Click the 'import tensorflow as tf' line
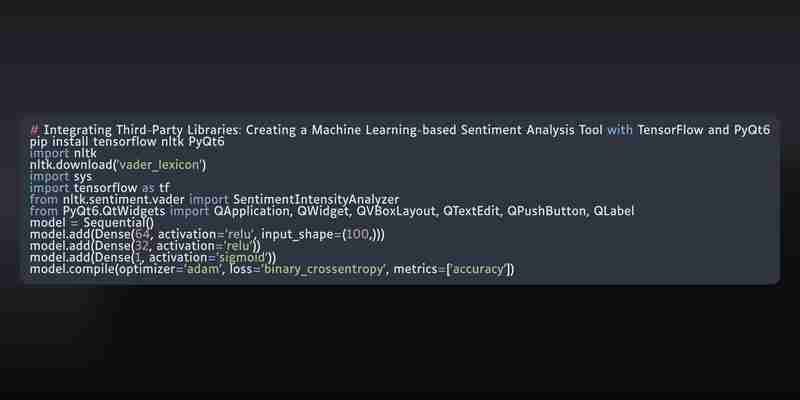800x400 pixels. (x=99, y=188)
